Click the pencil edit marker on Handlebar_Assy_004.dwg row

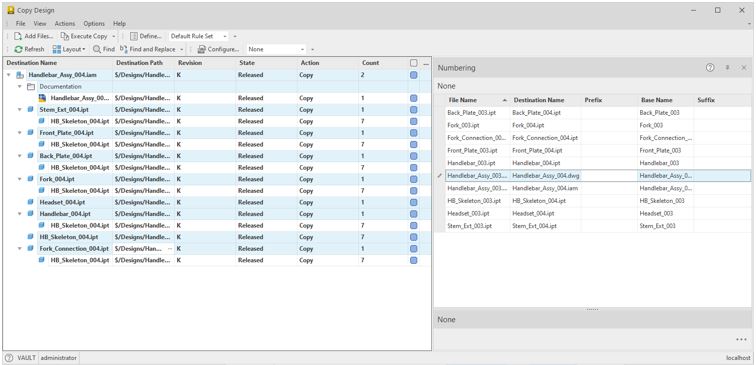tap(439, 176)
